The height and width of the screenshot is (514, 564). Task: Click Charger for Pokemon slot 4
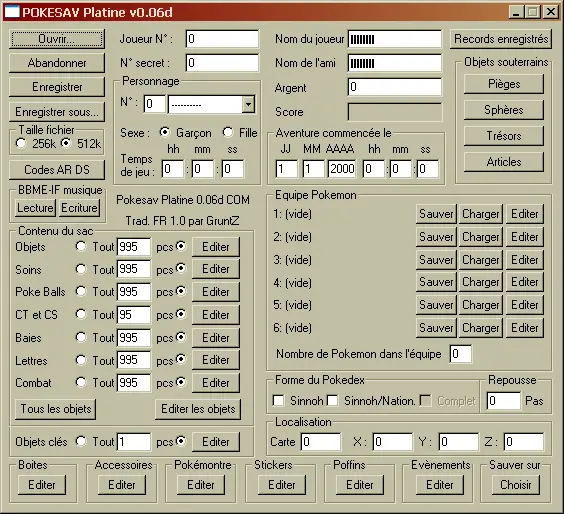coord(481,282)
